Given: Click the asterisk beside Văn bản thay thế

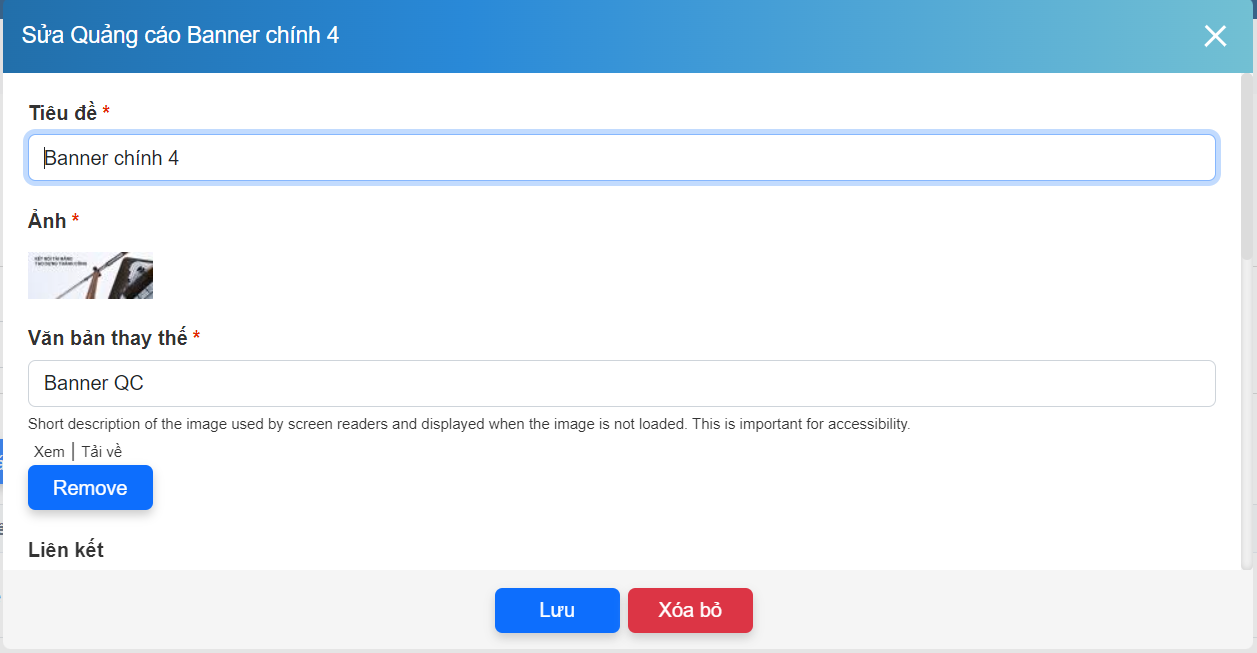Looking at the screenshot, I should (196, 337).
